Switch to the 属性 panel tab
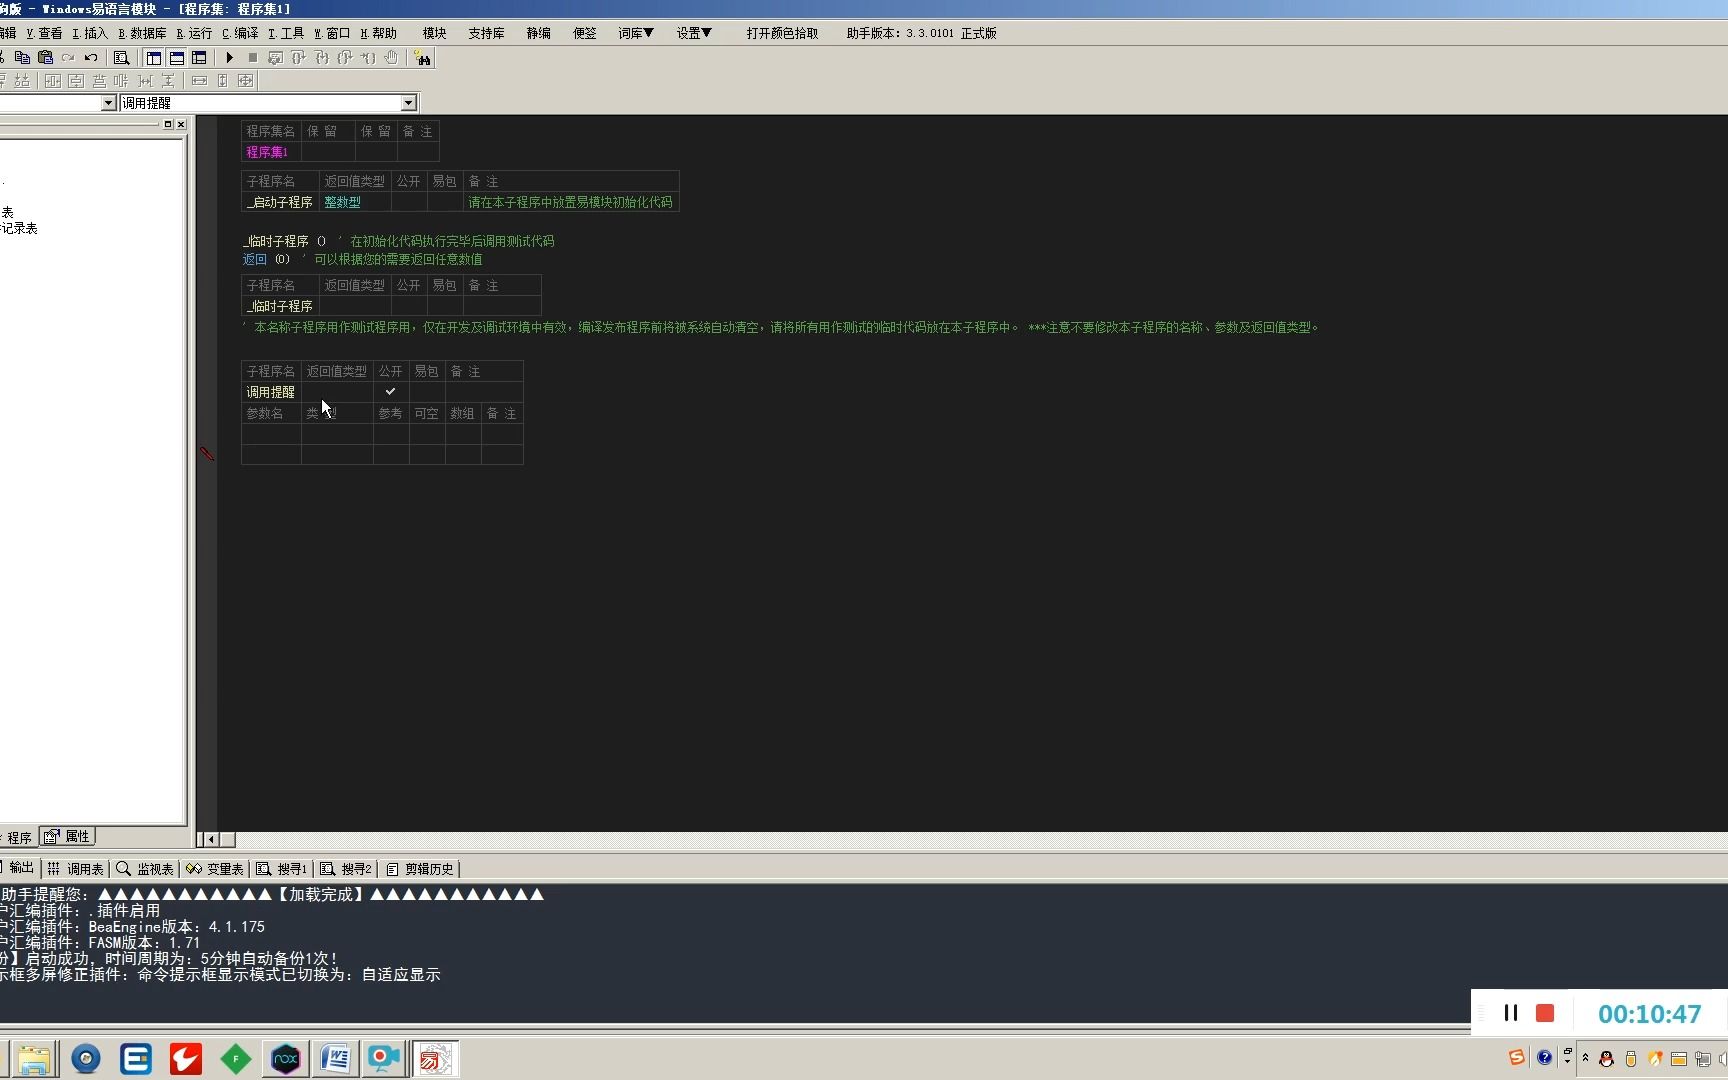Image resolution: width=1728 pixels, height=1080 pixels. (68, 837)
